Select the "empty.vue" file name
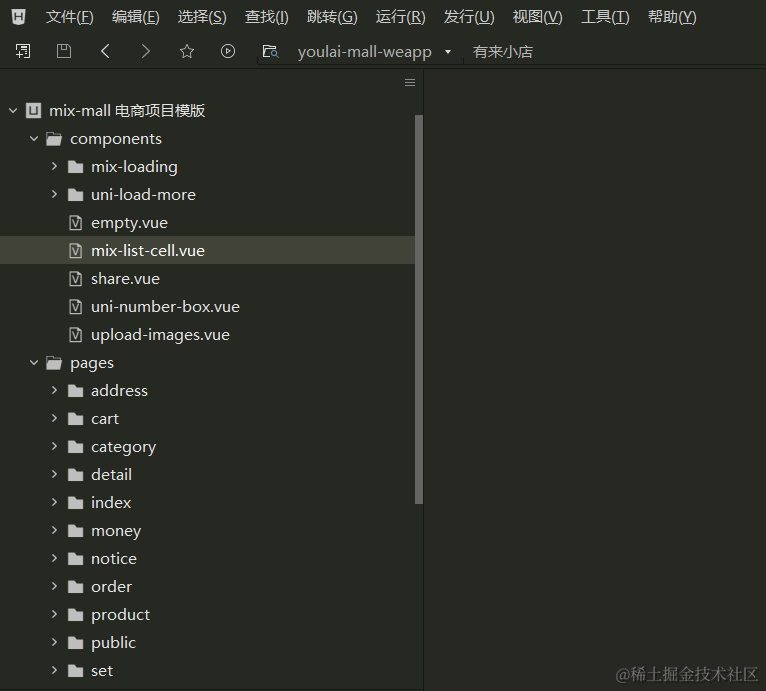Image resolution: width=766 pixels, height=691 pixels. click(x=129, y=223)
